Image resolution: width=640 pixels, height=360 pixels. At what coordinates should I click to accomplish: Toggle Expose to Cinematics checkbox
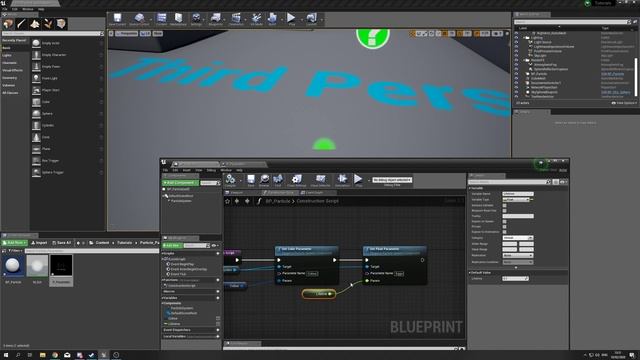504,232
